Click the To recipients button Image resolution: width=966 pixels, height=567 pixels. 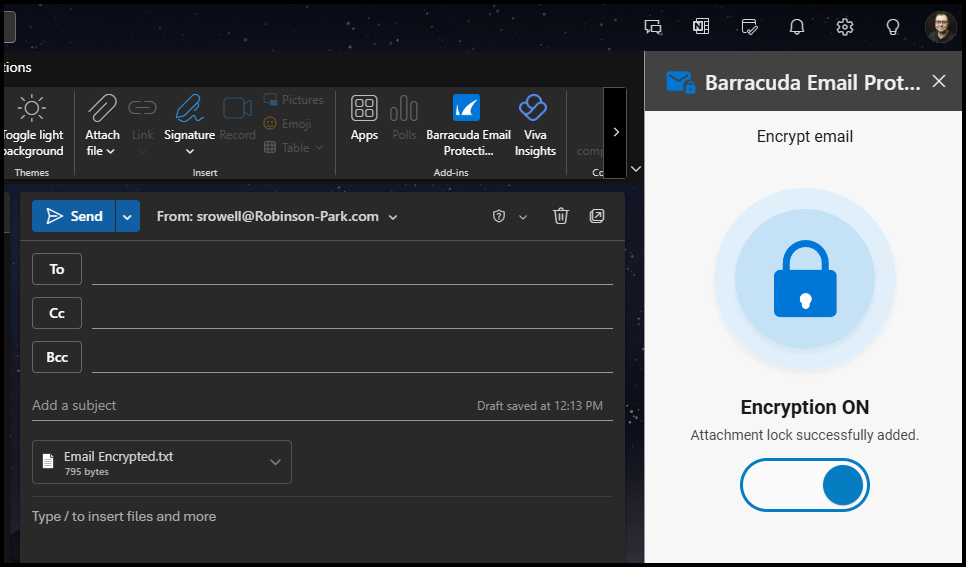57,269
